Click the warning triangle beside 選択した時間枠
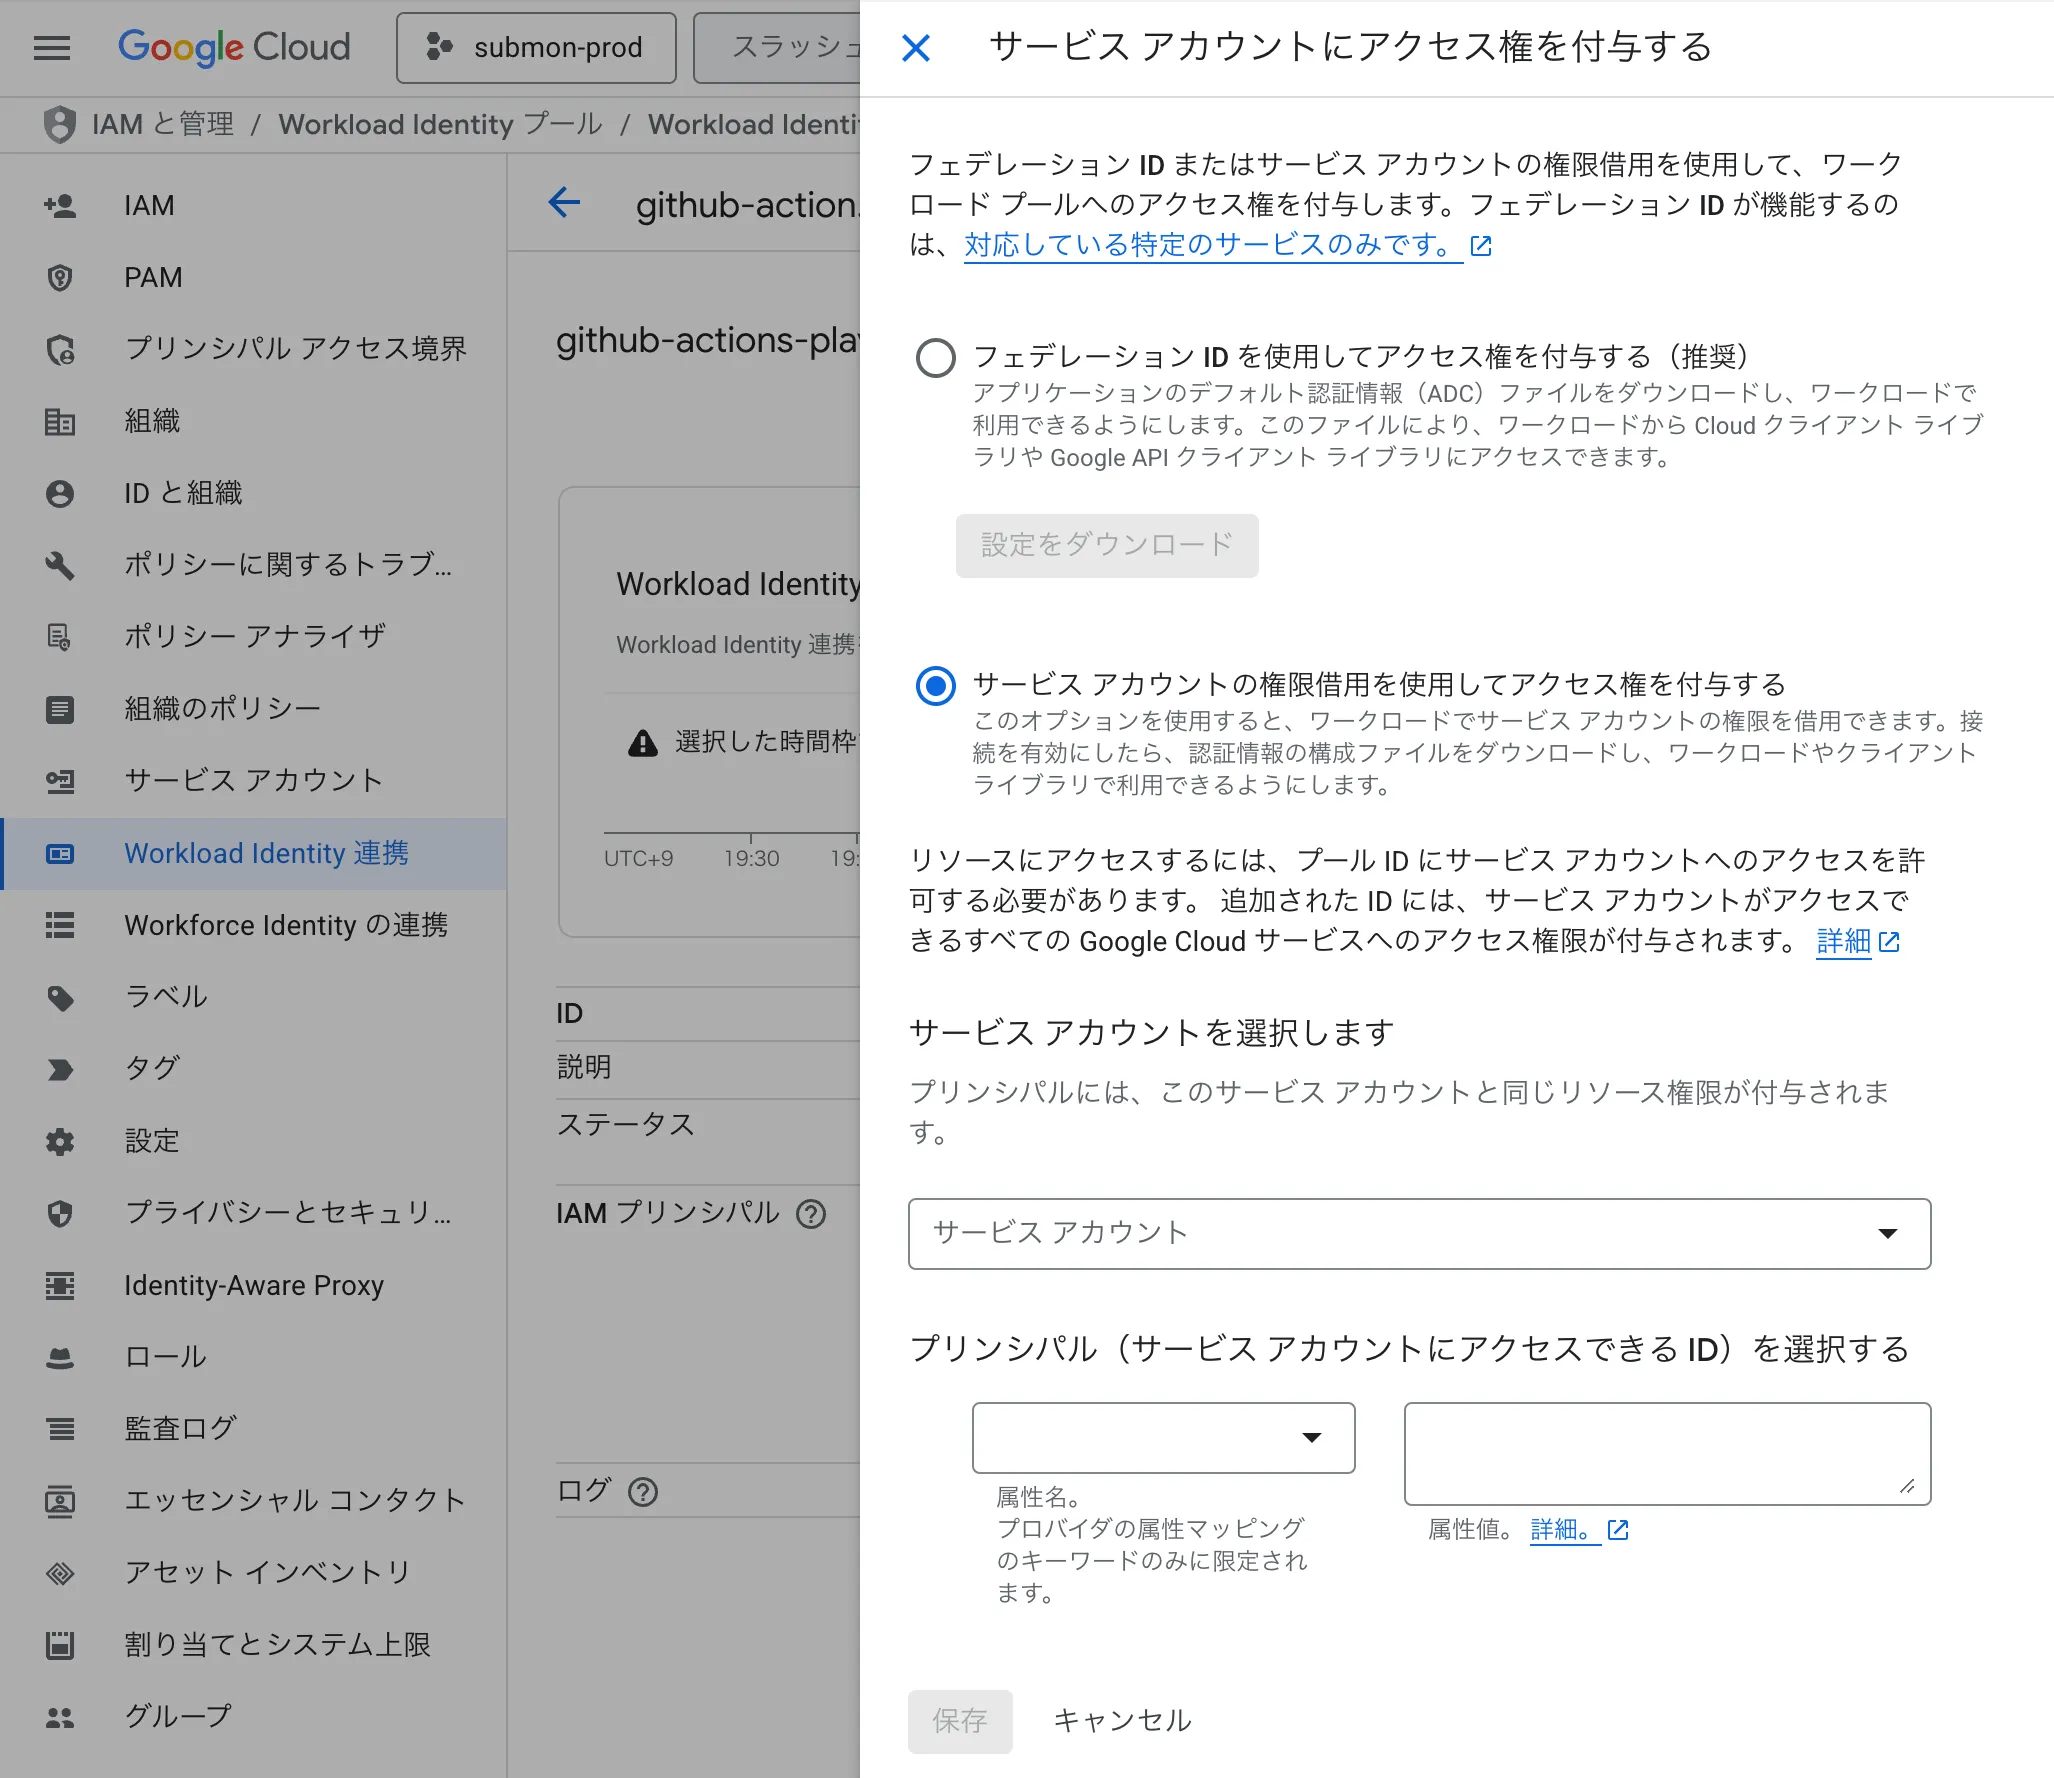This screenshot has height=1778, width=2054. (642, 743)
